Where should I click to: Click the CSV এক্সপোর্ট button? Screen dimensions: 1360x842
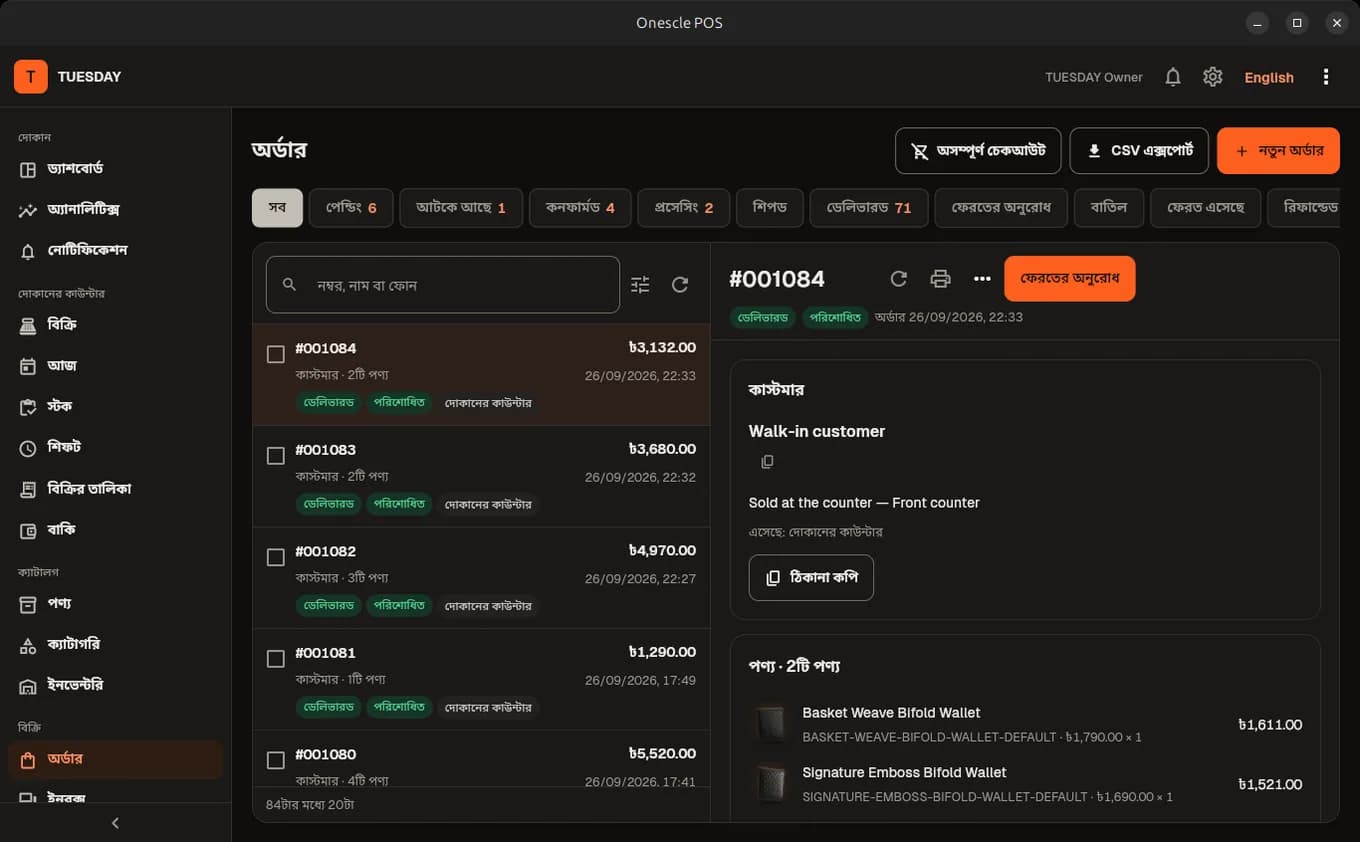pos(1139,151)
